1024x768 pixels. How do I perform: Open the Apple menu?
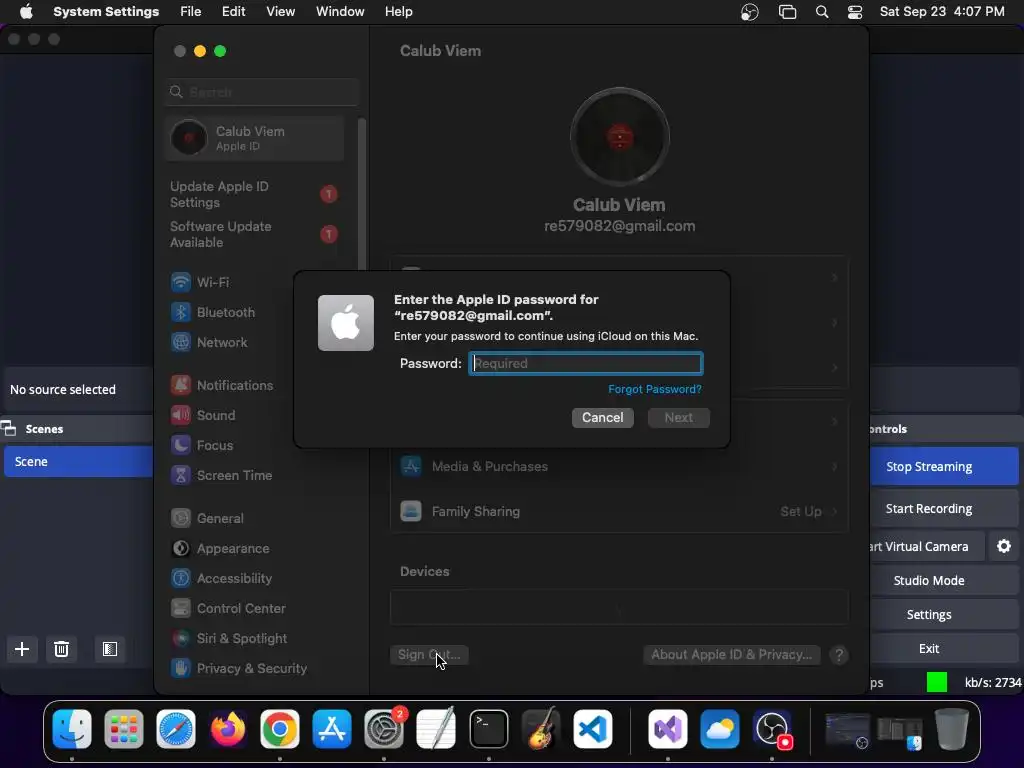coord(26,12)
